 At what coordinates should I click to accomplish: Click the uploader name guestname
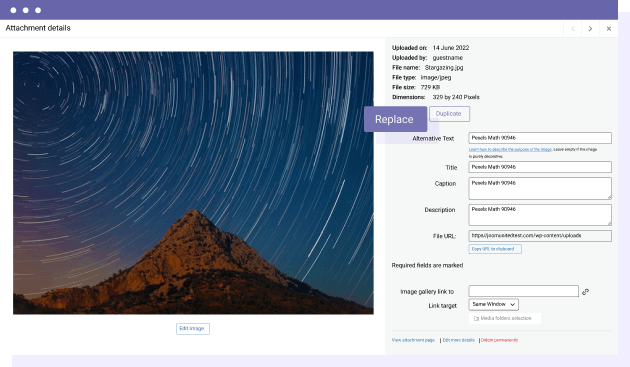pos(448,58)
